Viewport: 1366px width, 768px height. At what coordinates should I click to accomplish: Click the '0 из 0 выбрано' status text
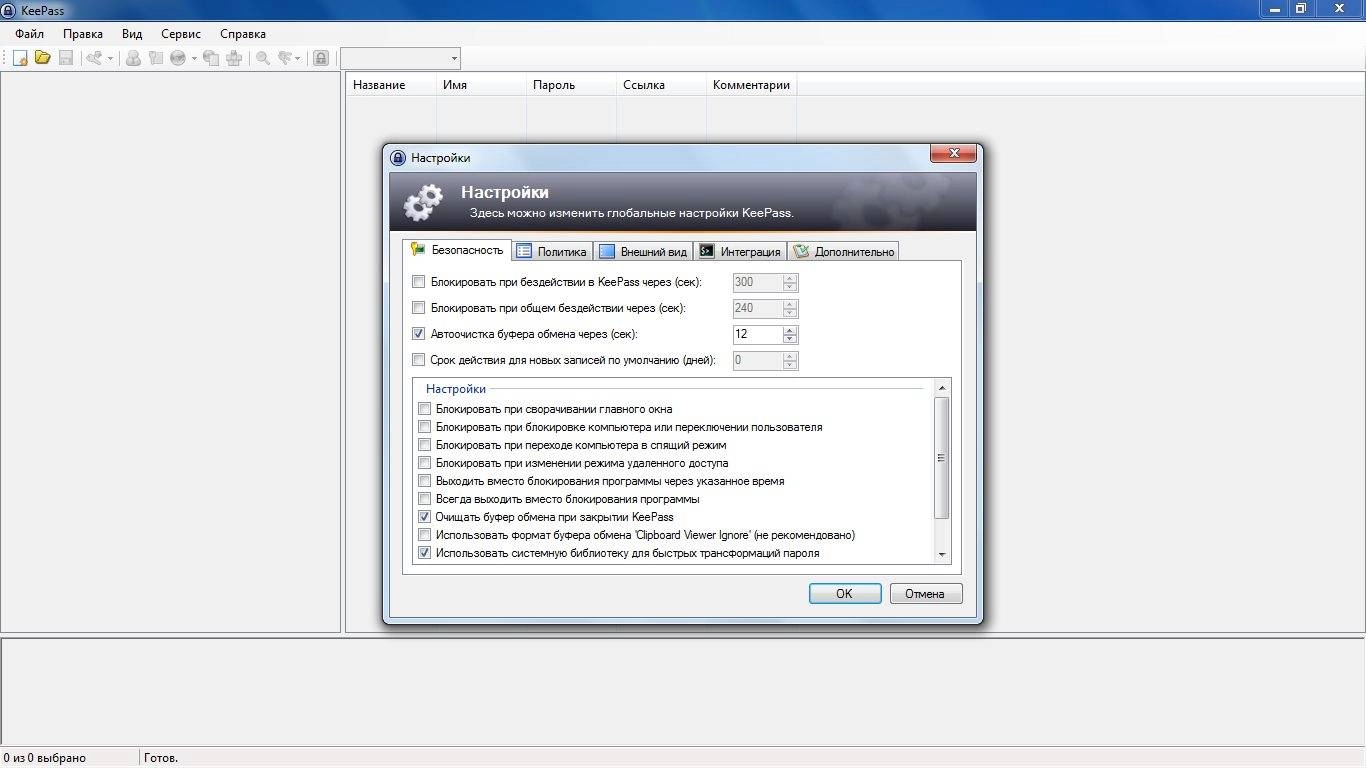45,758
